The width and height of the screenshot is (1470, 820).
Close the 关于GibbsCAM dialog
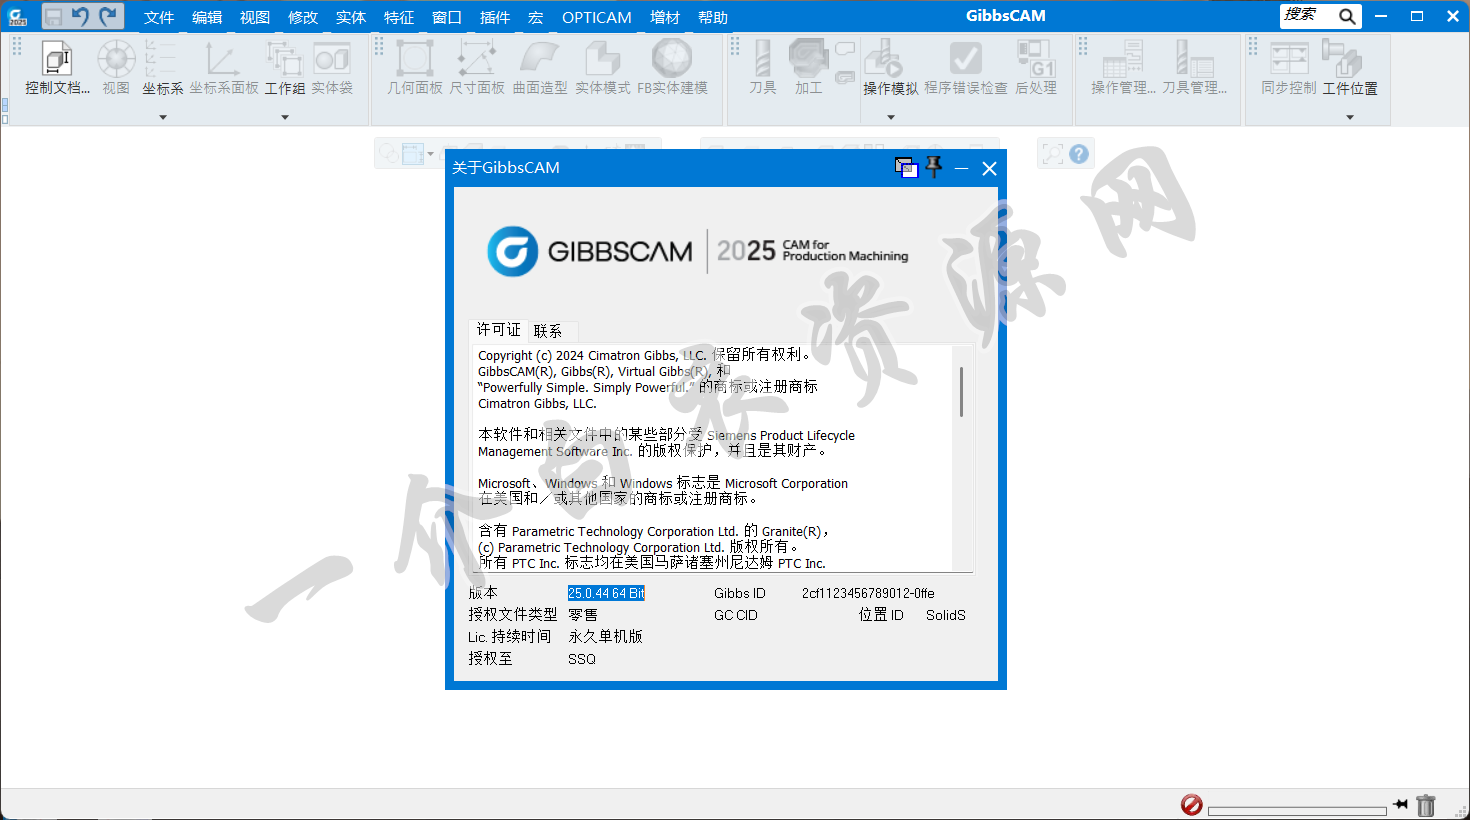(989, 168)
